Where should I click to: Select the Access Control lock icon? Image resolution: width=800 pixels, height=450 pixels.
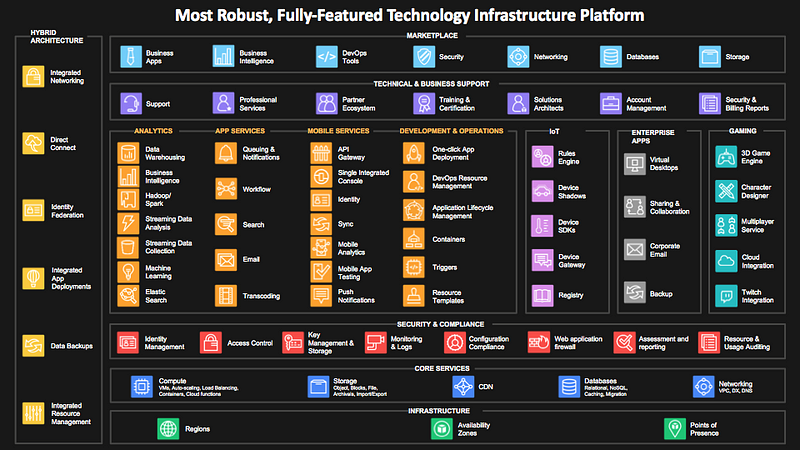pyautogui.click(x=211, y=343)
